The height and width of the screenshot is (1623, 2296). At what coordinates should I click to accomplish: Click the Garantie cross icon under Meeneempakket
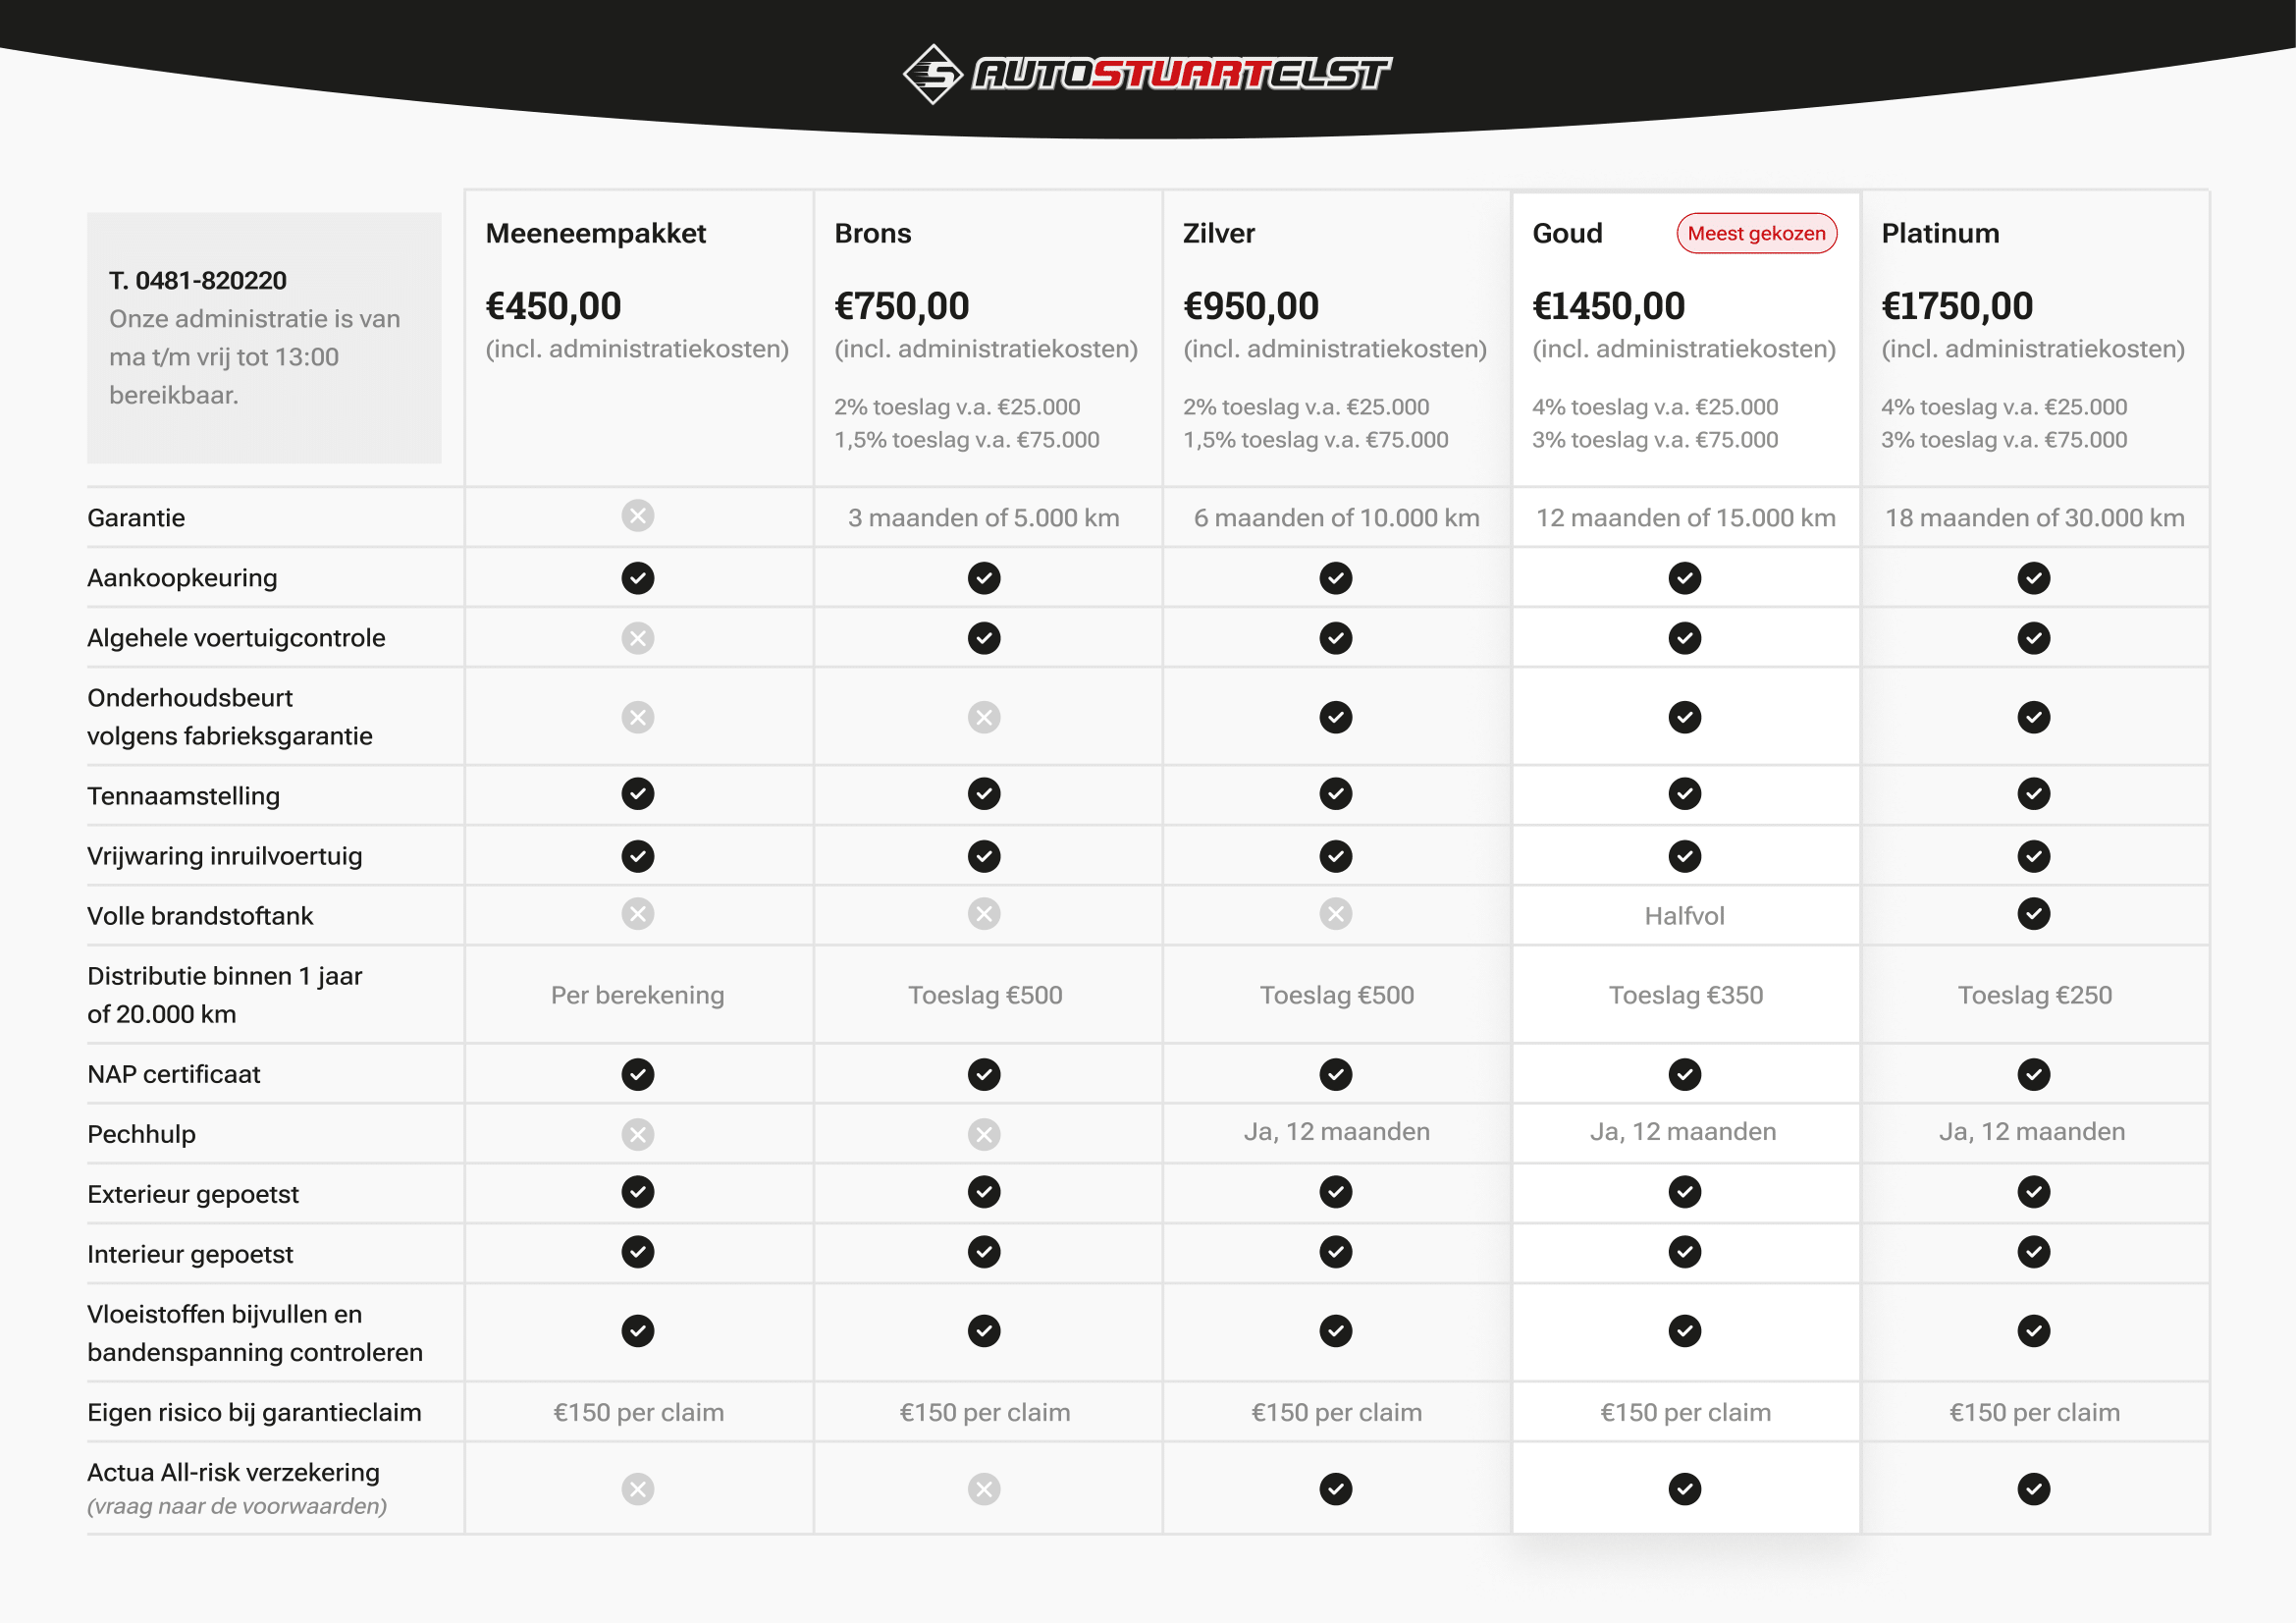(x=637, y=516)
